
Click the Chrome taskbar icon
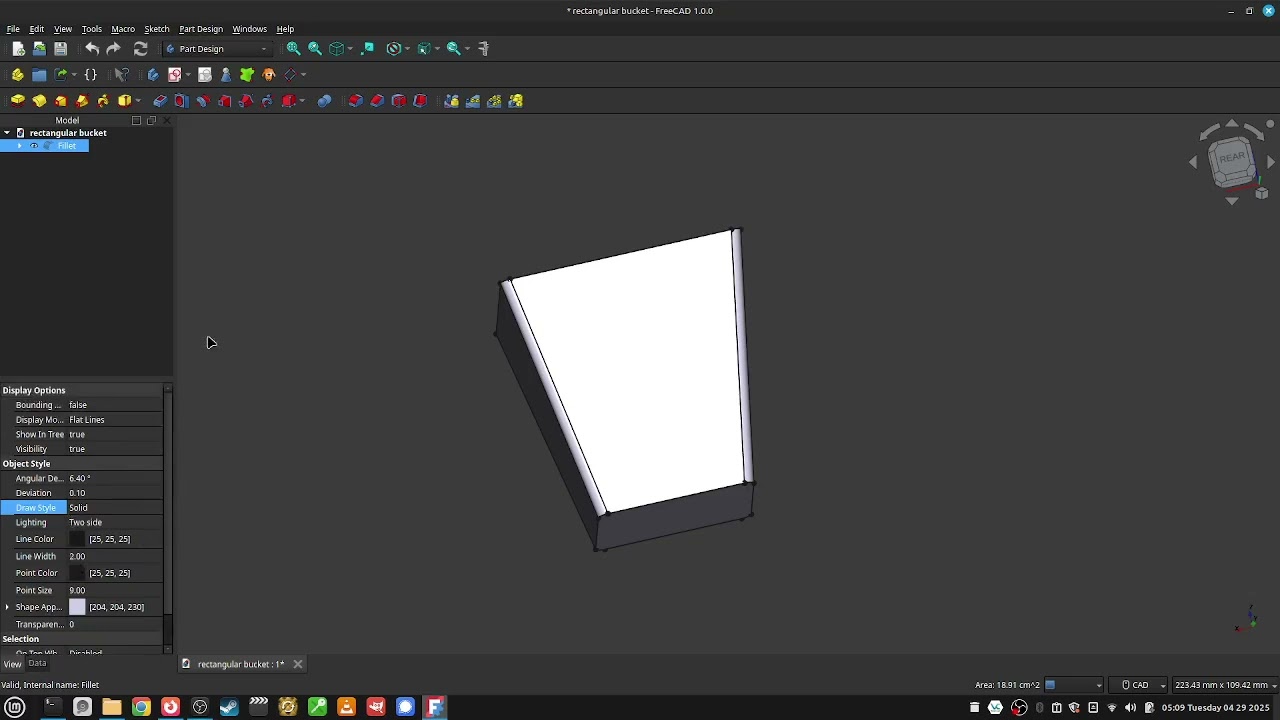point(141,707)
